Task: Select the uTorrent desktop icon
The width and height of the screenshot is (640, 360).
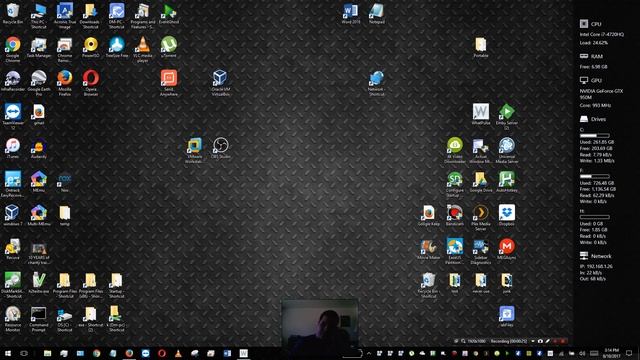Action: pos(169,47)
